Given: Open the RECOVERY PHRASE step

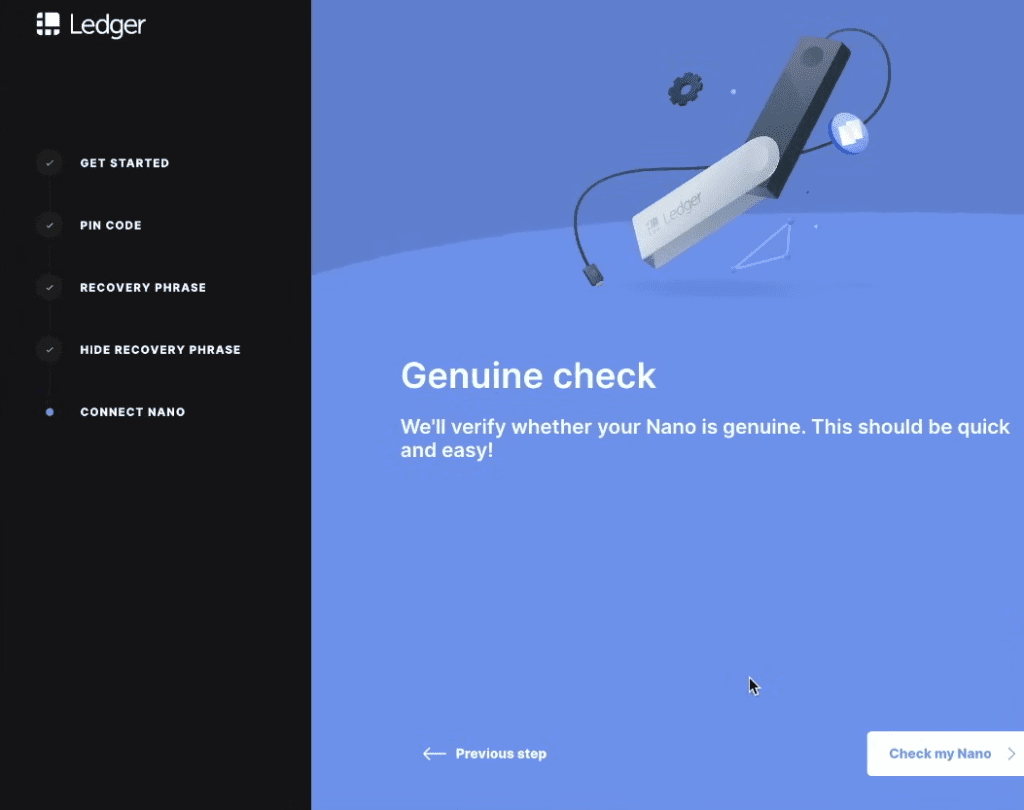Looking at the screenshot, I should (x=143, y=287).
